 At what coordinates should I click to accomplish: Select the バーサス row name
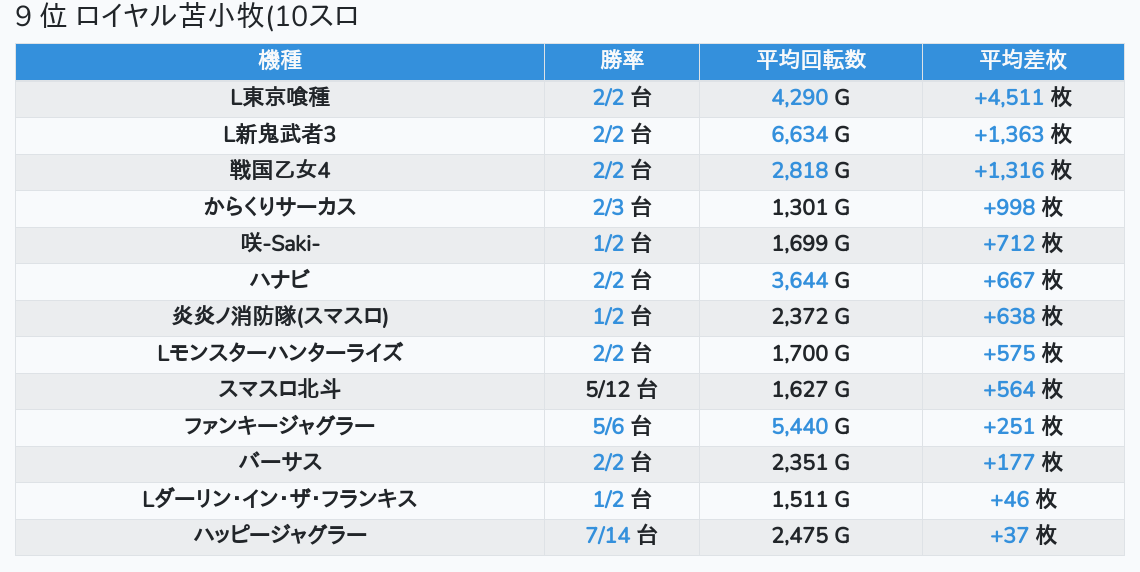[x=280, y=463]
